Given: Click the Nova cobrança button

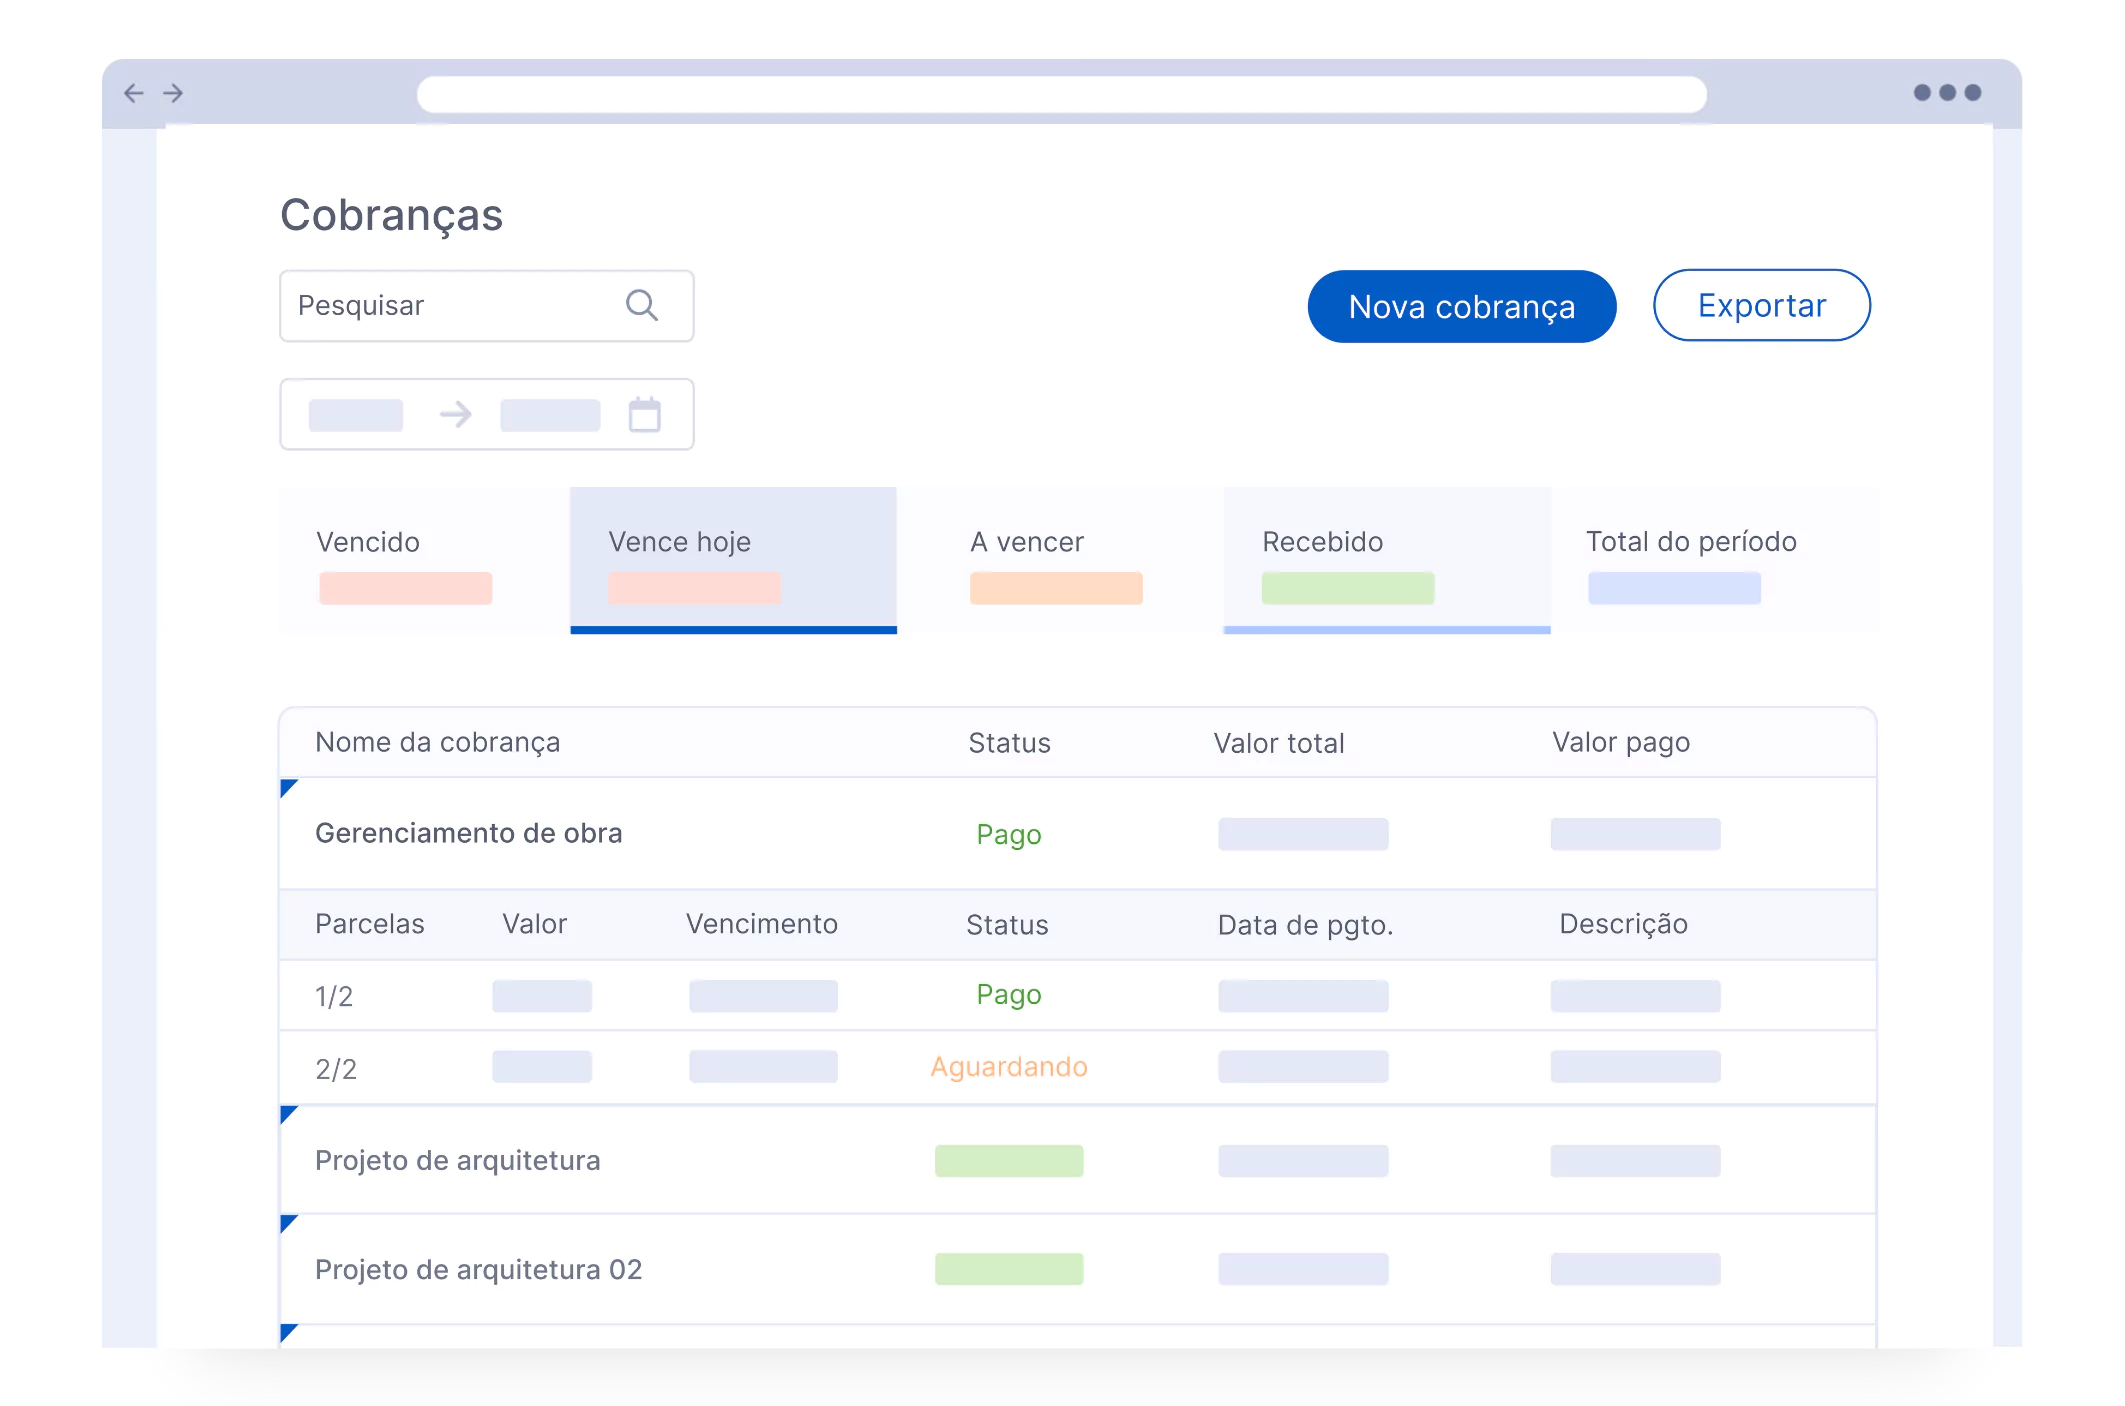Looking at the screenshot, I should click(1461, 306).
